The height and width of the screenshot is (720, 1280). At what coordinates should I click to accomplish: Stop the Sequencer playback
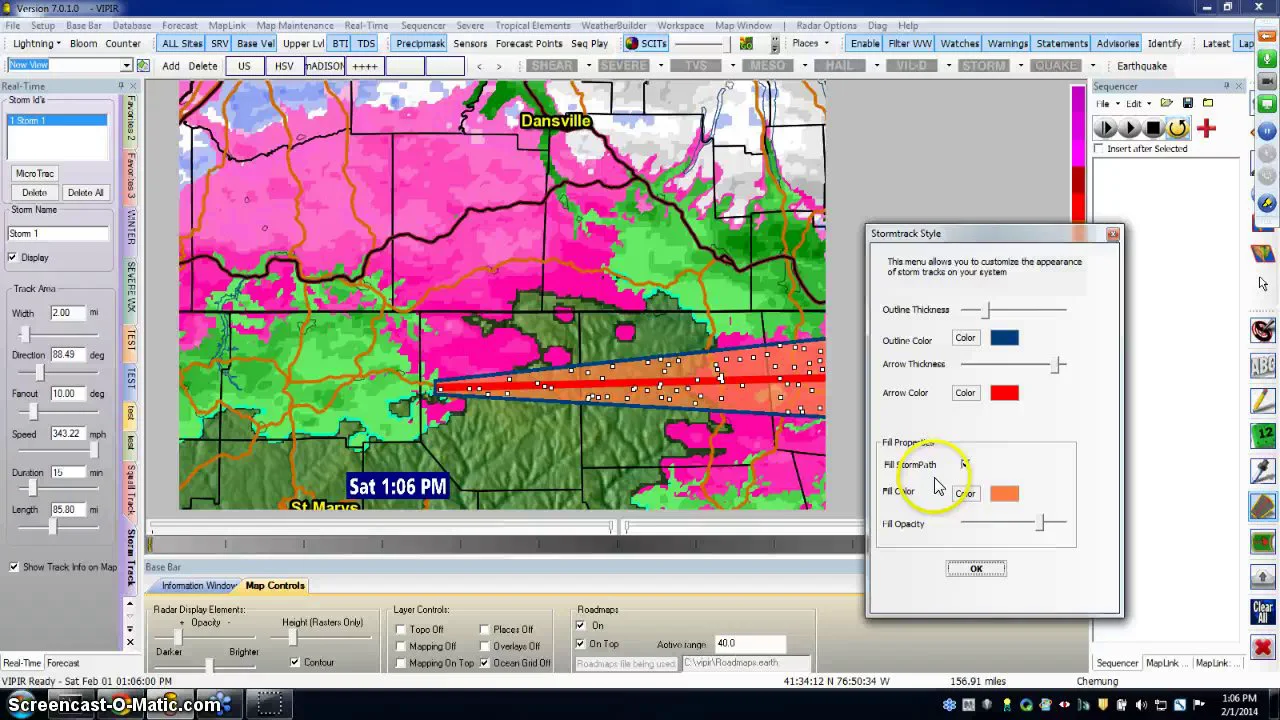click(1153, 128)
